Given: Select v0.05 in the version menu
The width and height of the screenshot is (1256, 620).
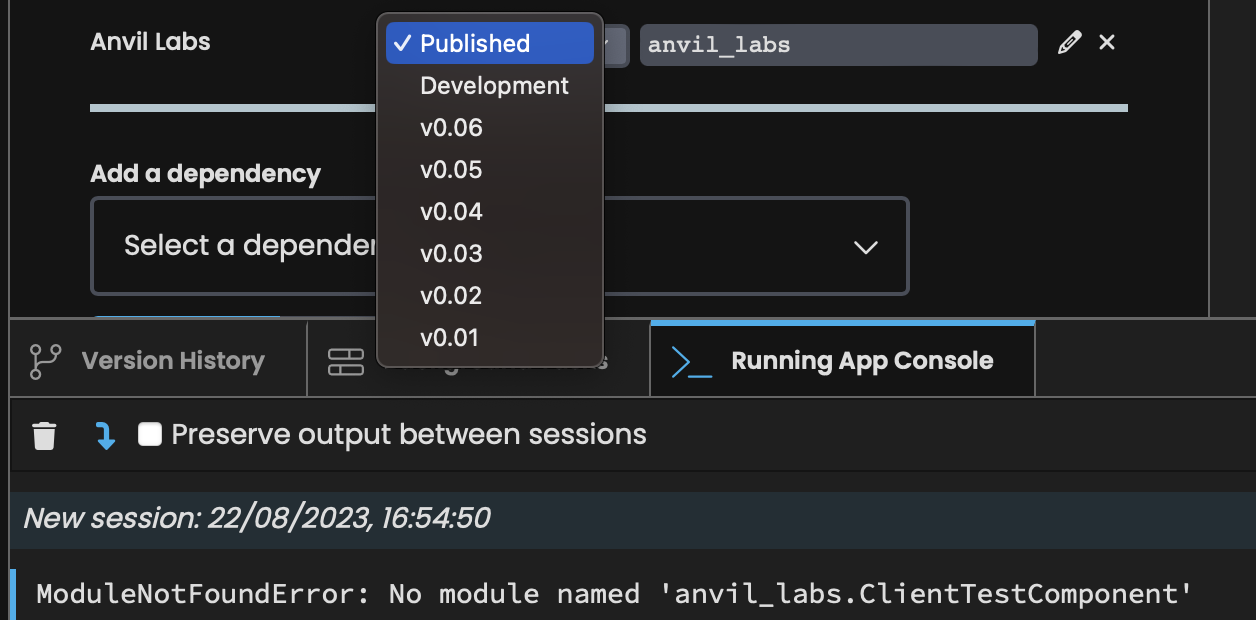Looking at the screenshot, I should tap(451, 170).
